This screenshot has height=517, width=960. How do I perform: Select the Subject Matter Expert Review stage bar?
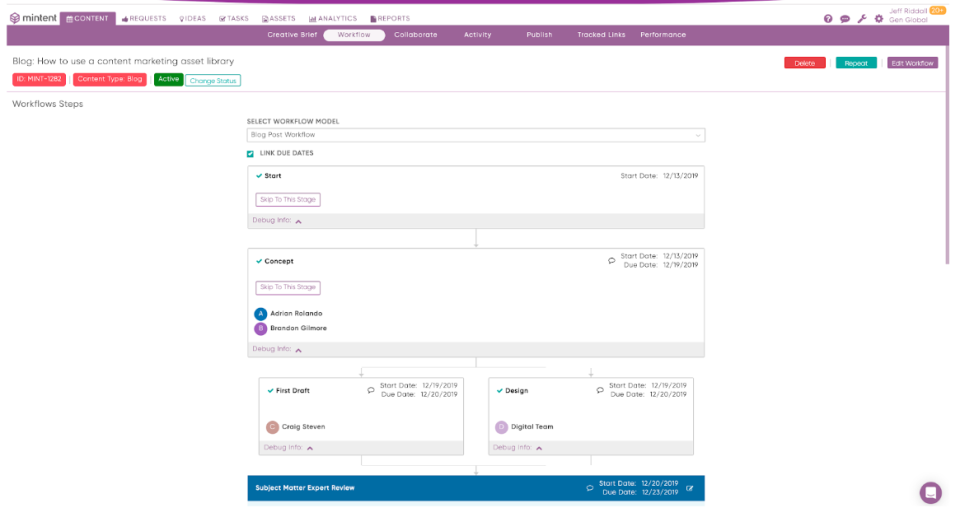[x=476, y=488]
